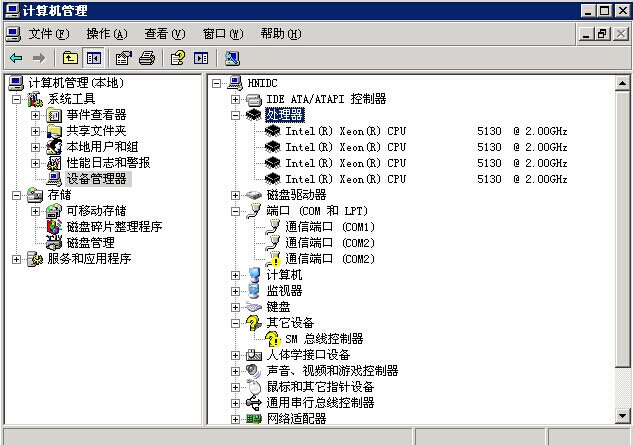Click the print toolbar icon
634x445 pixels.
tap(147, 58)
